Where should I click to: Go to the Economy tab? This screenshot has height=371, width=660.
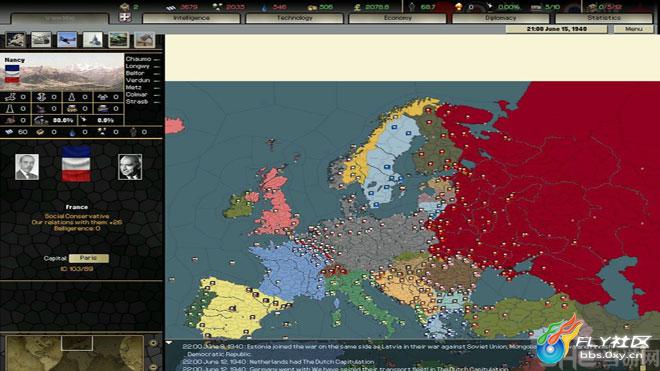(398, 18)
